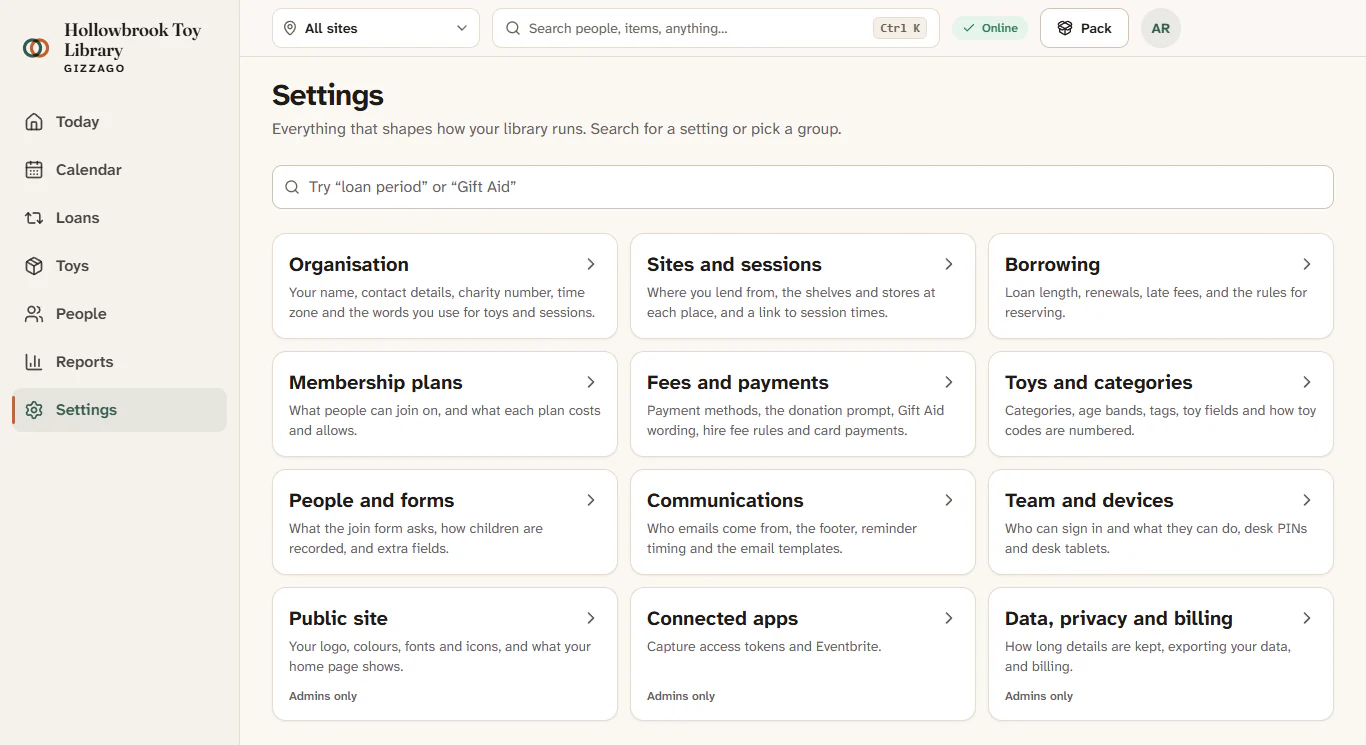Viewport: 1366px width, 745px height.
Task: Click the chevron on Borrowing card
Action: click(x=1307, y=264)
